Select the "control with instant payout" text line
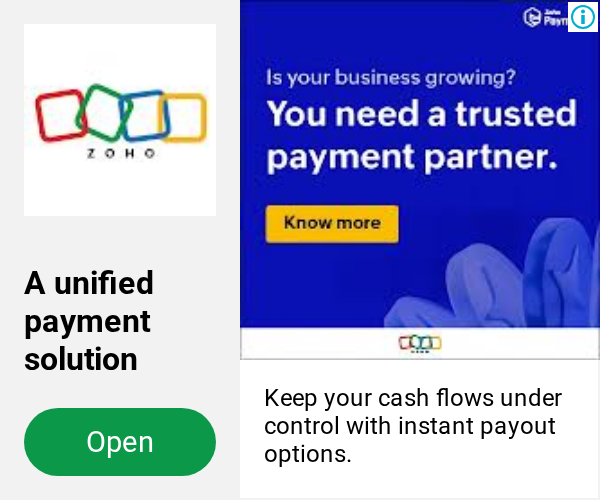600x500 pixels. 409,426
